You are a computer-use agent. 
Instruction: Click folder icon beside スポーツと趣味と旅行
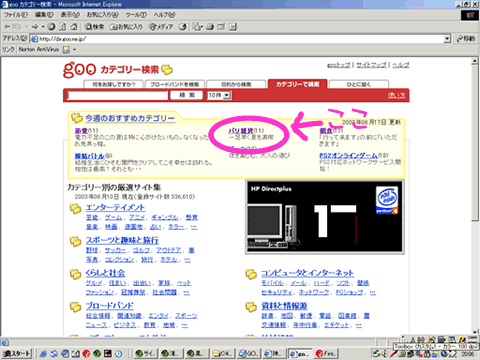tap(75, 241)
